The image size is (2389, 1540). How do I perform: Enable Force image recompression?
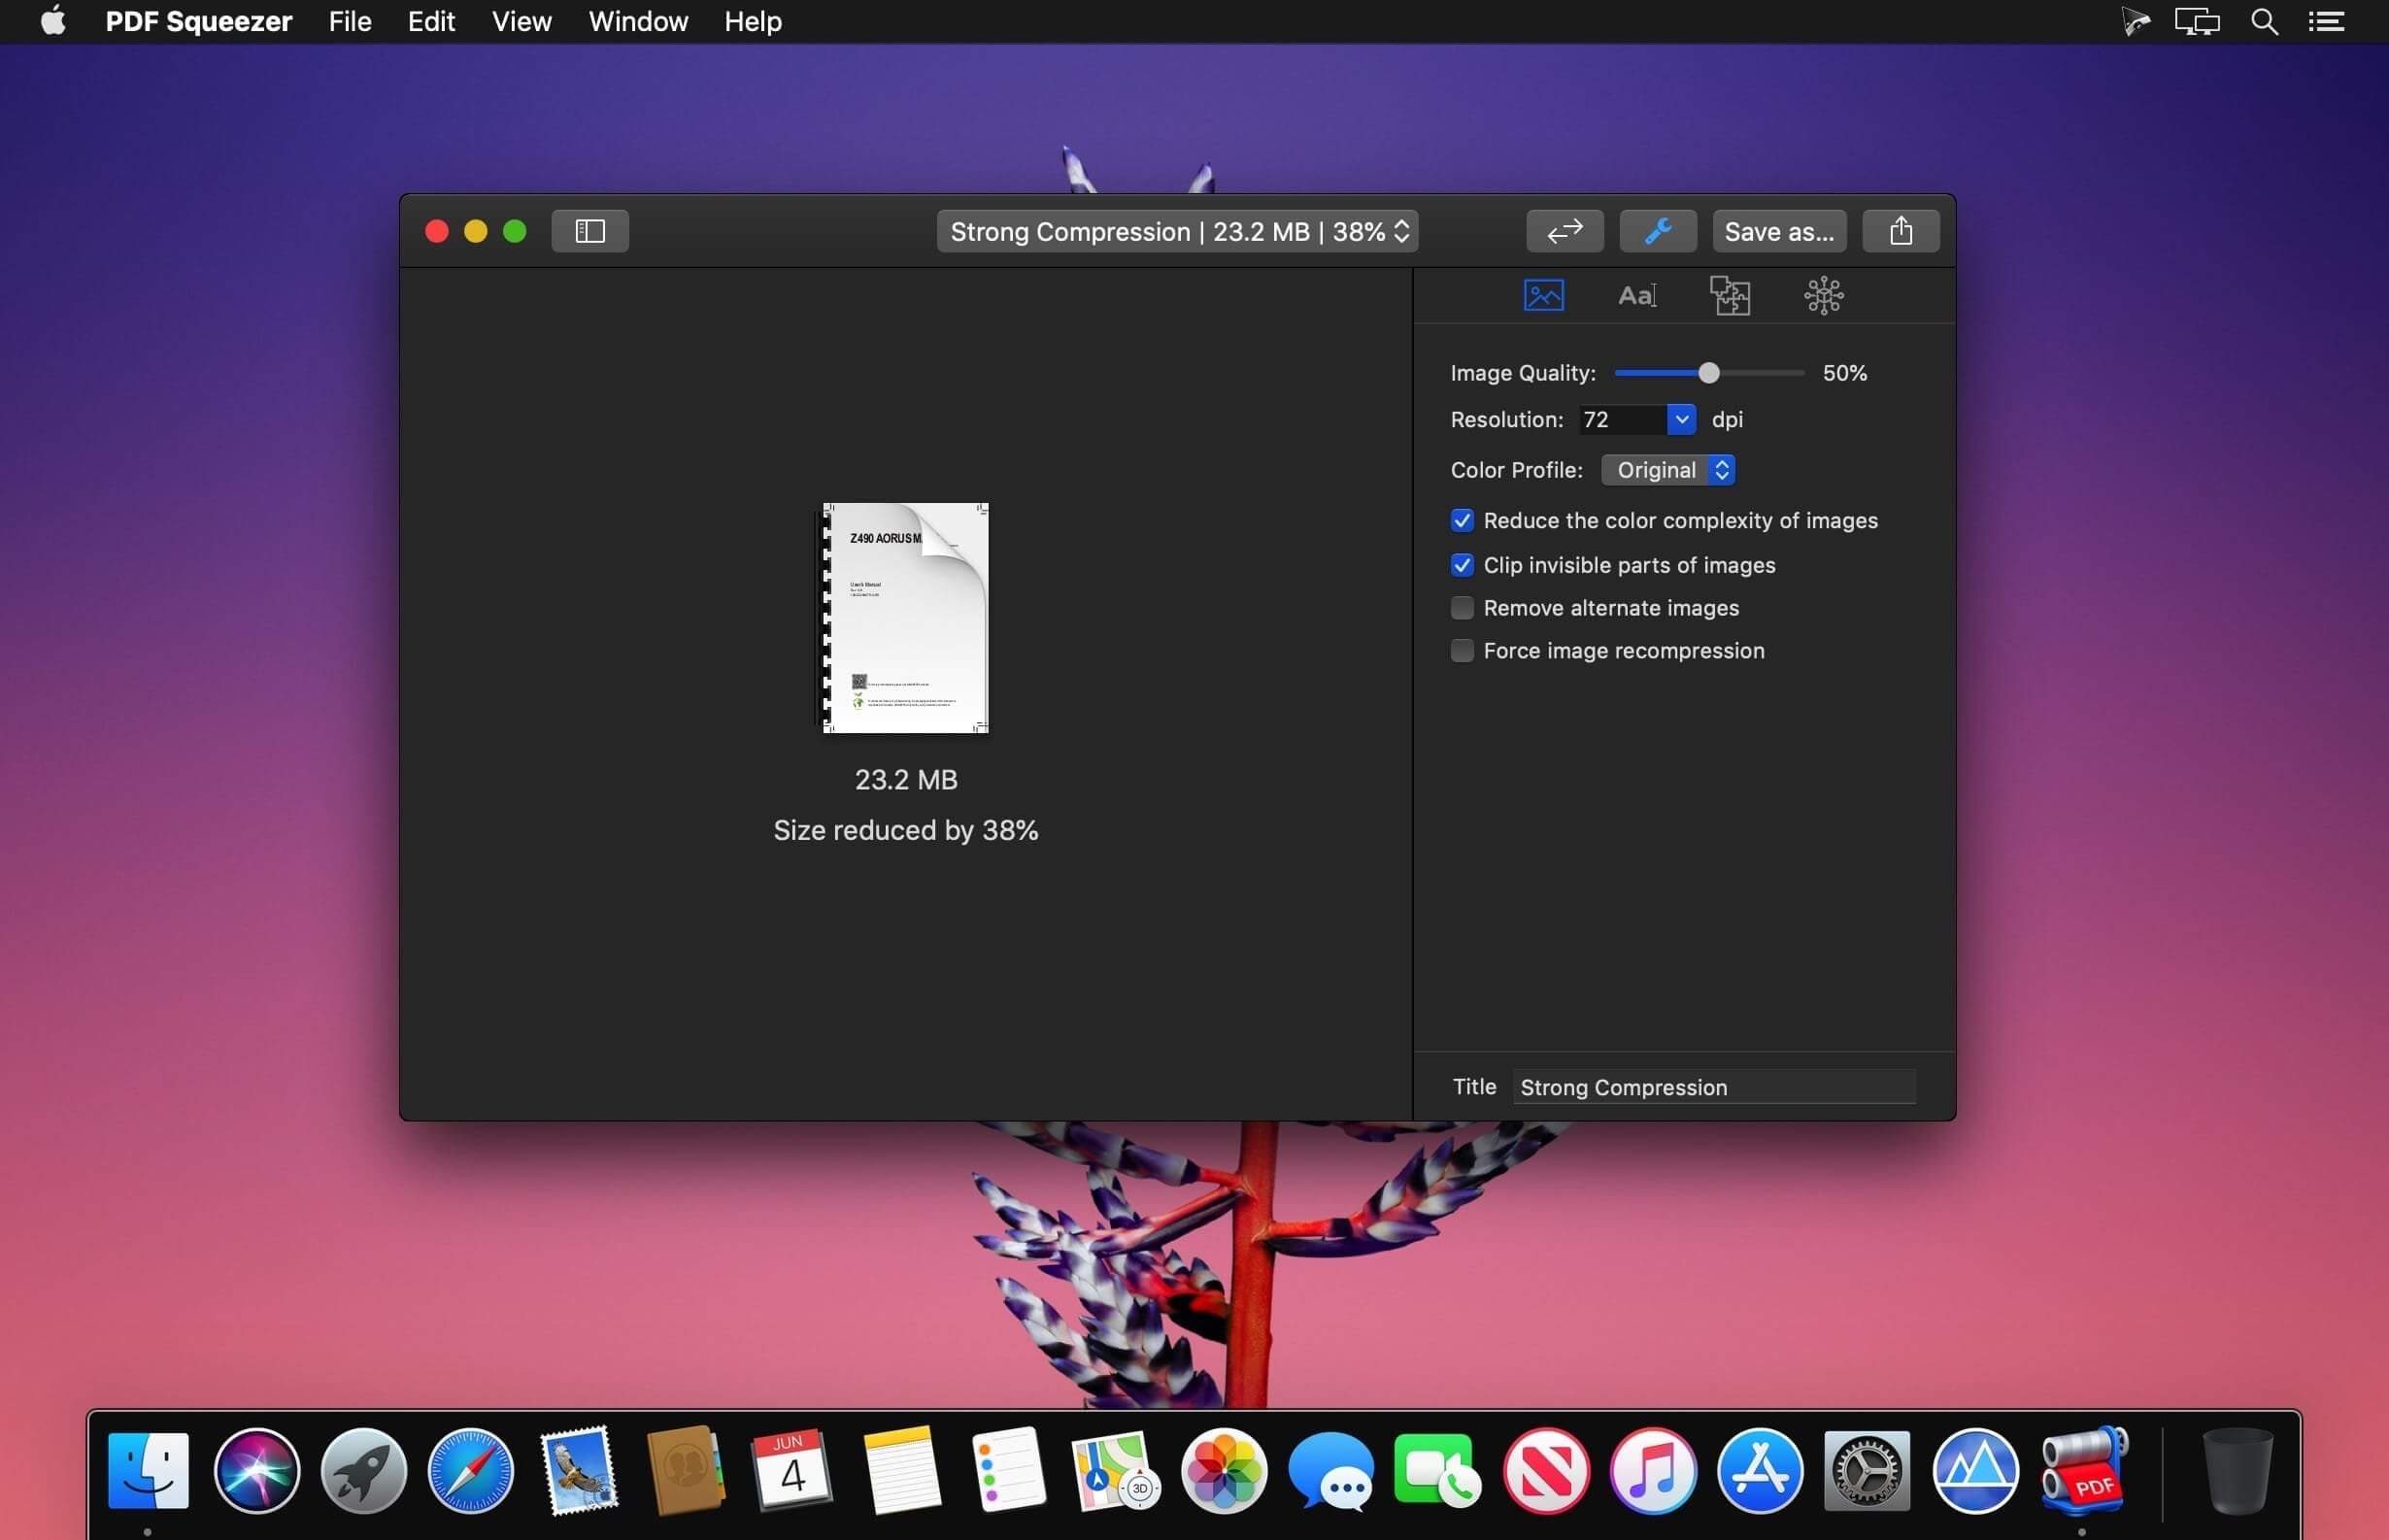tap(1461, 650)
